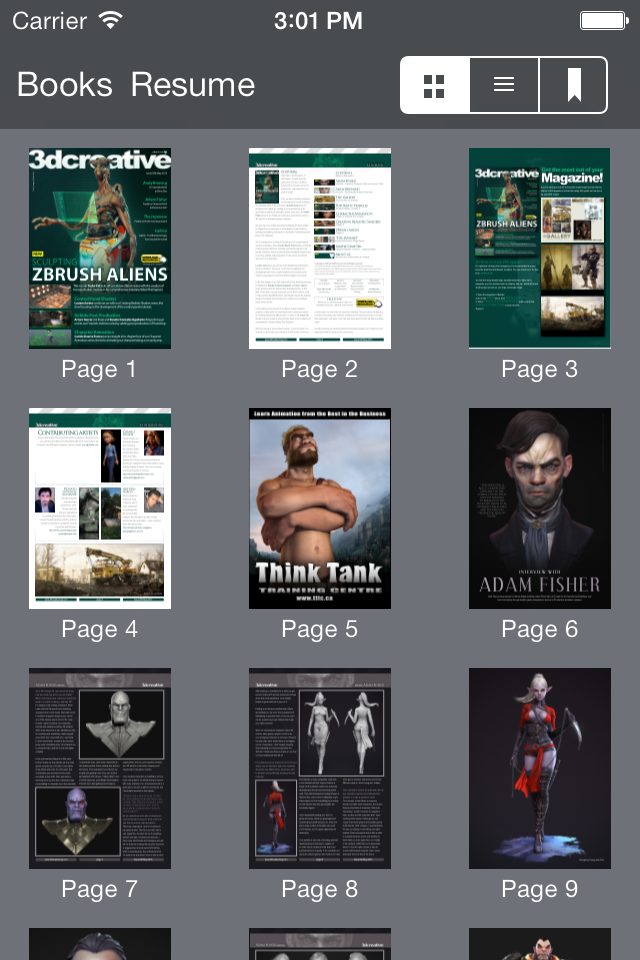Open the Page 3 magazine ad thumbnail

click(540, 249)
